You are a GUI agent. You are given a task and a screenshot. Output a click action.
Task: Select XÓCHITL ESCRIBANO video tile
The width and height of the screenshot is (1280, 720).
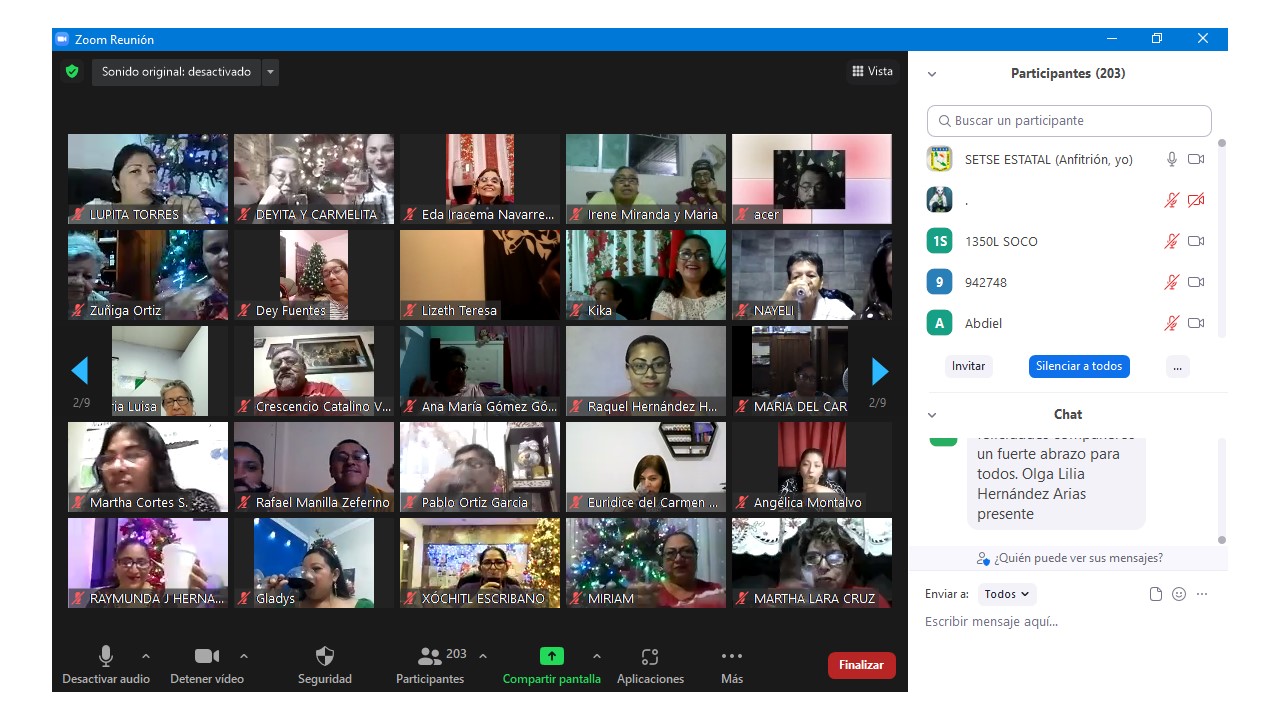(480, 563)
